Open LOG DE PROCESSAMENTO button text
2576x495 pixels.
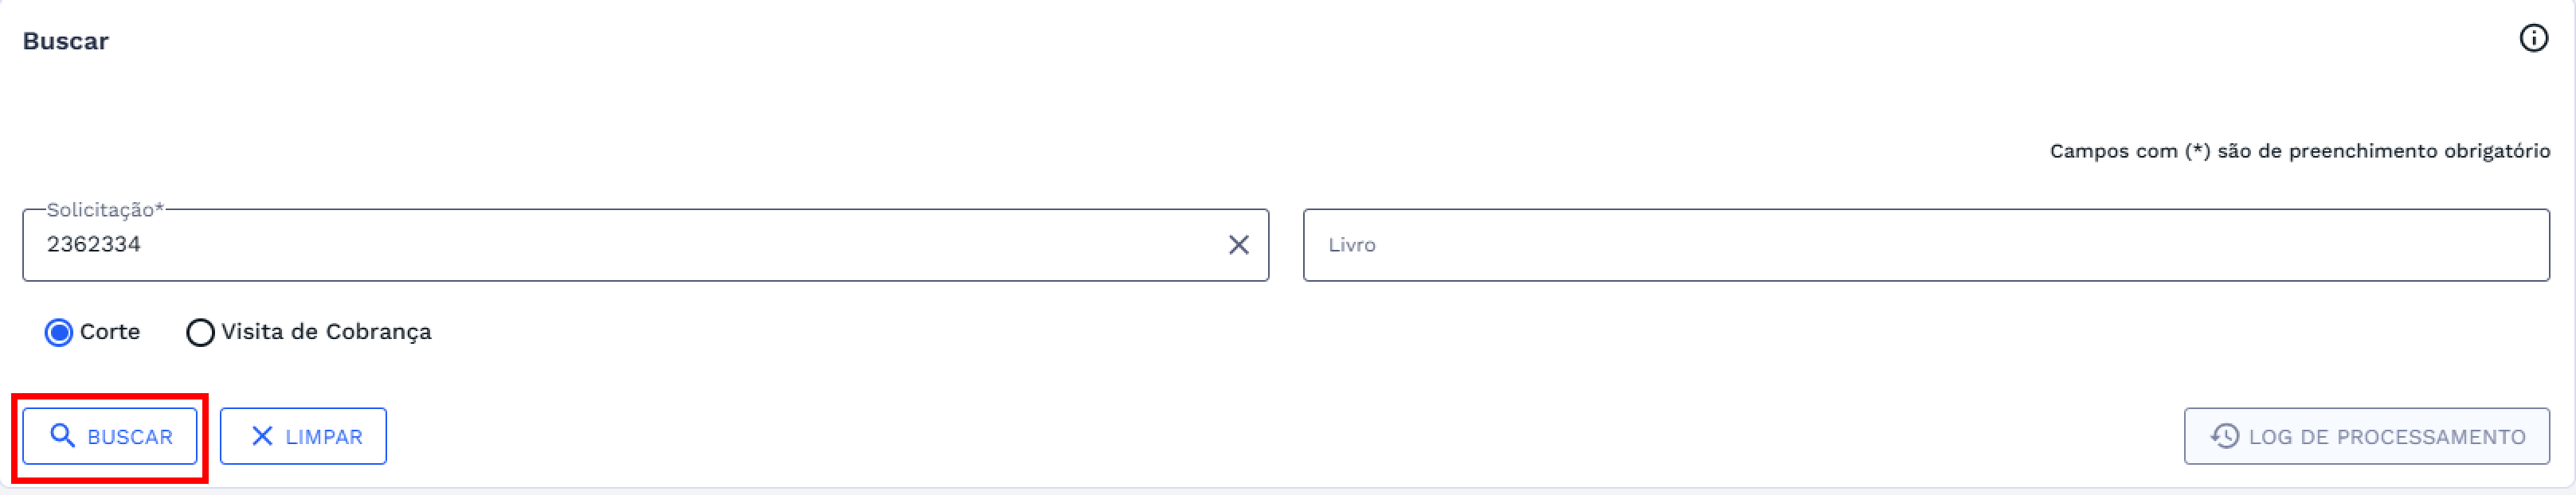click(2387, 437)
